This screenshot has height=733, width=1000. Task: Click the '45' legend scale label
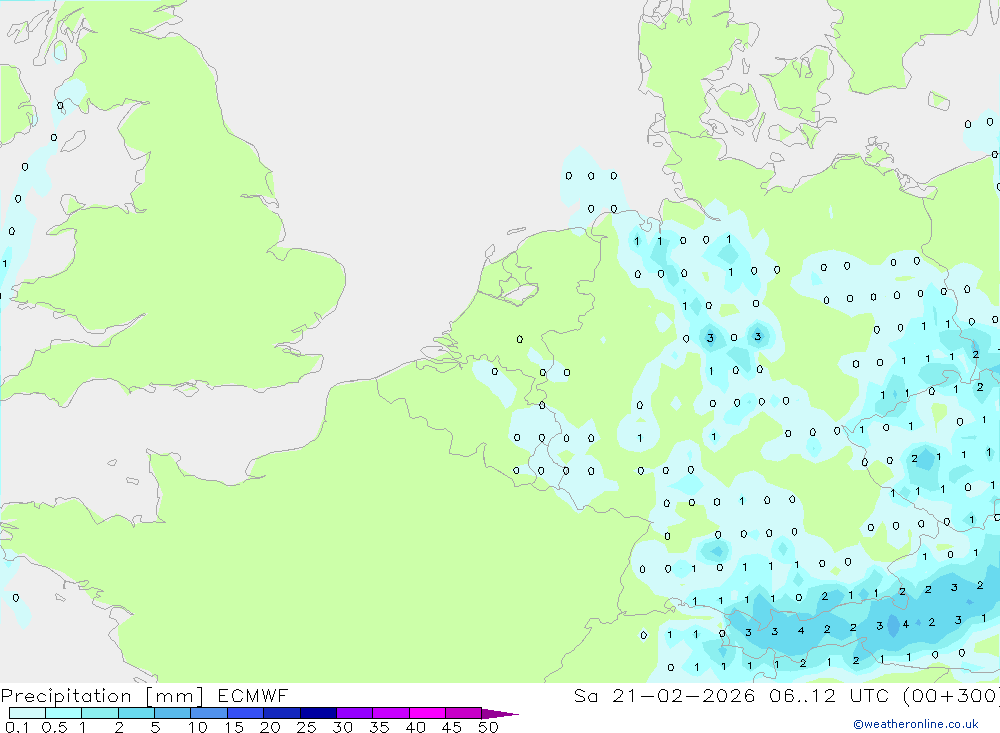tap(452, 727)
